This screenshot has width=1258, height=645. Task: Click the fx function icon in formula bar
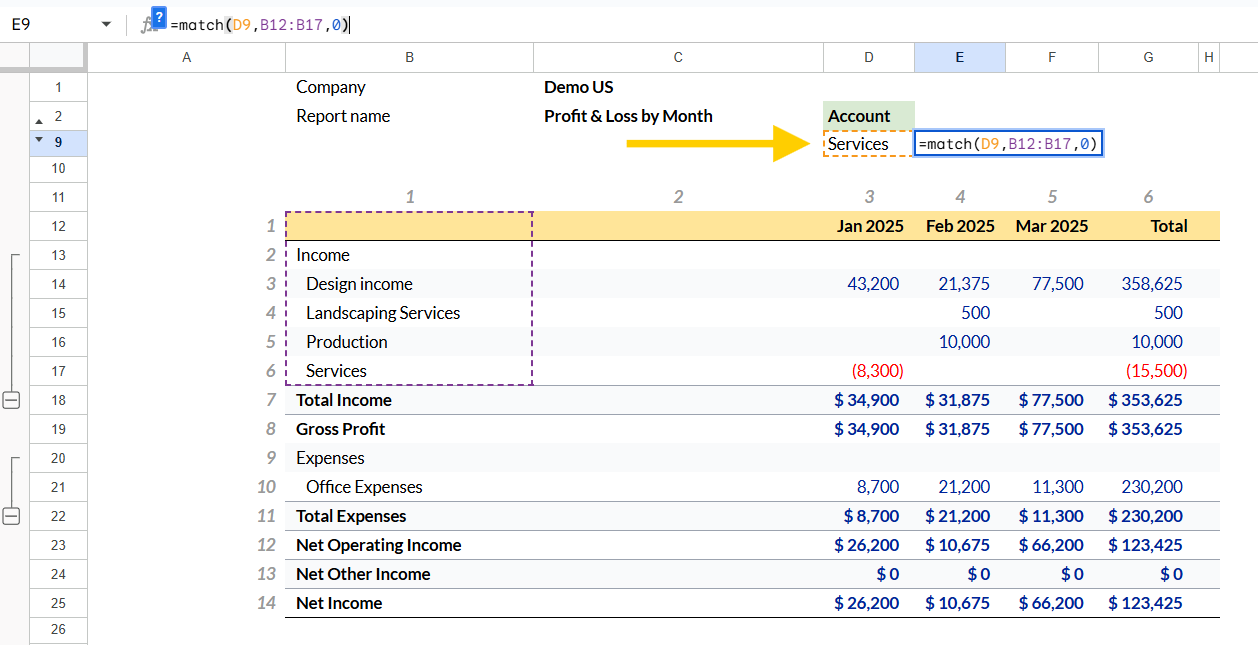(146, 25)
